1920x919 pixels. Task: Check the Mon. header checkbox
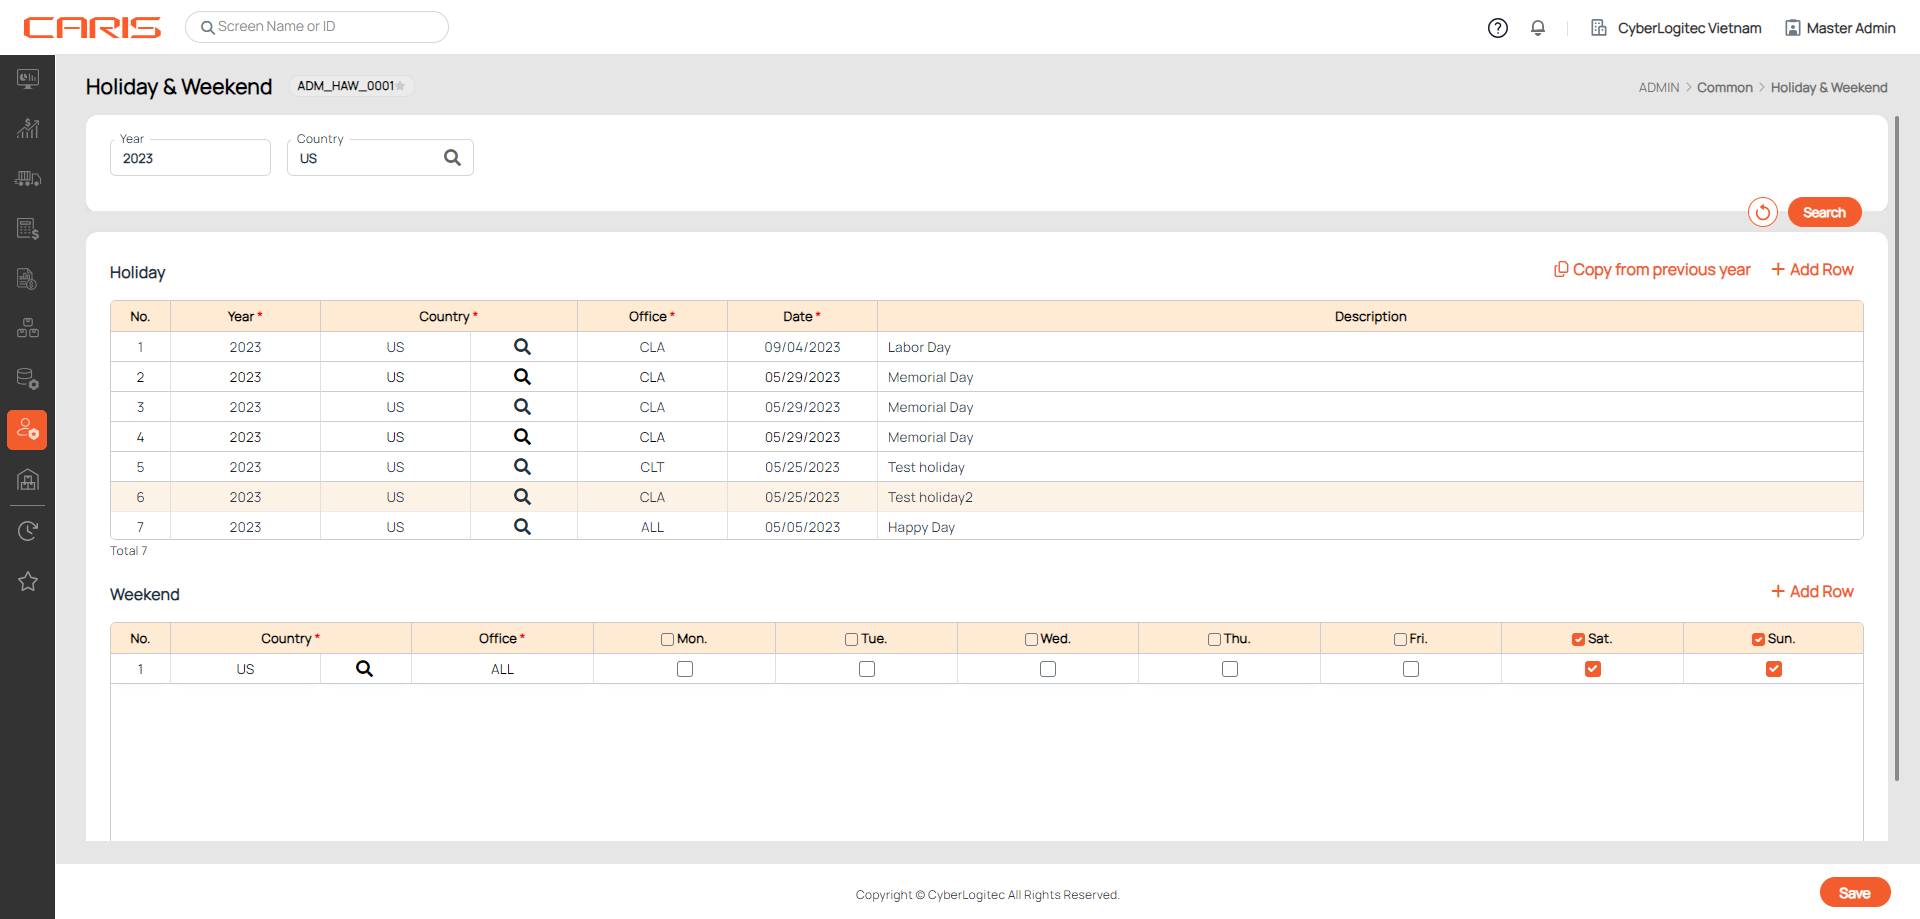point(667,640)
